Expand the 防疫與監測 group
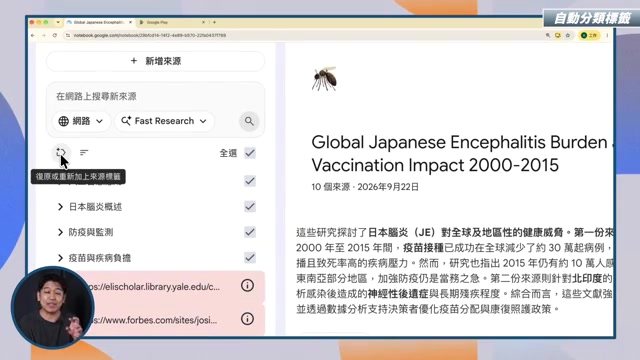Viewport: 640px width, 360px height. click(x=60, y=232)
